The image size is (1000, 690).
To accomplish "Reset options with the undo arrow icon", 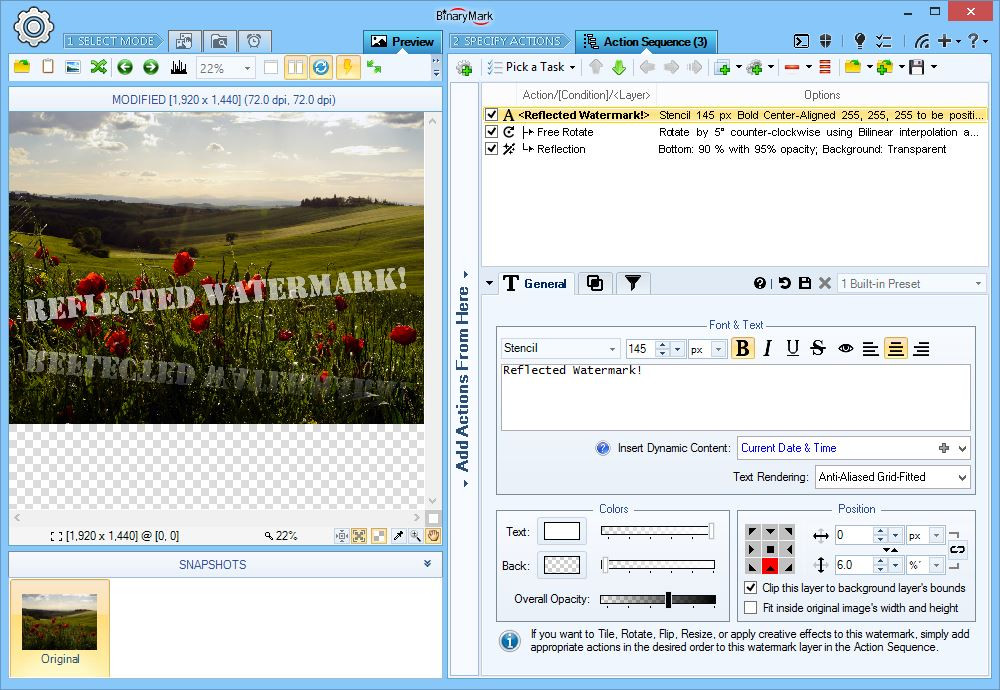I will coord(784,283).
